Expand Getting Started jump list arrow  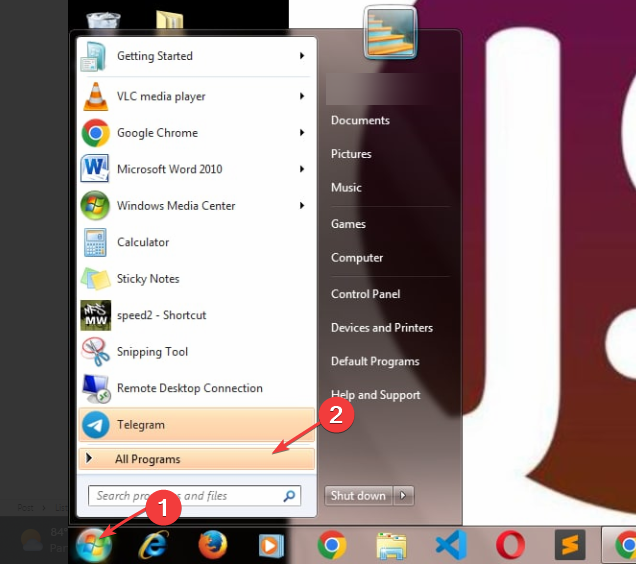click(x=302, y=56)
